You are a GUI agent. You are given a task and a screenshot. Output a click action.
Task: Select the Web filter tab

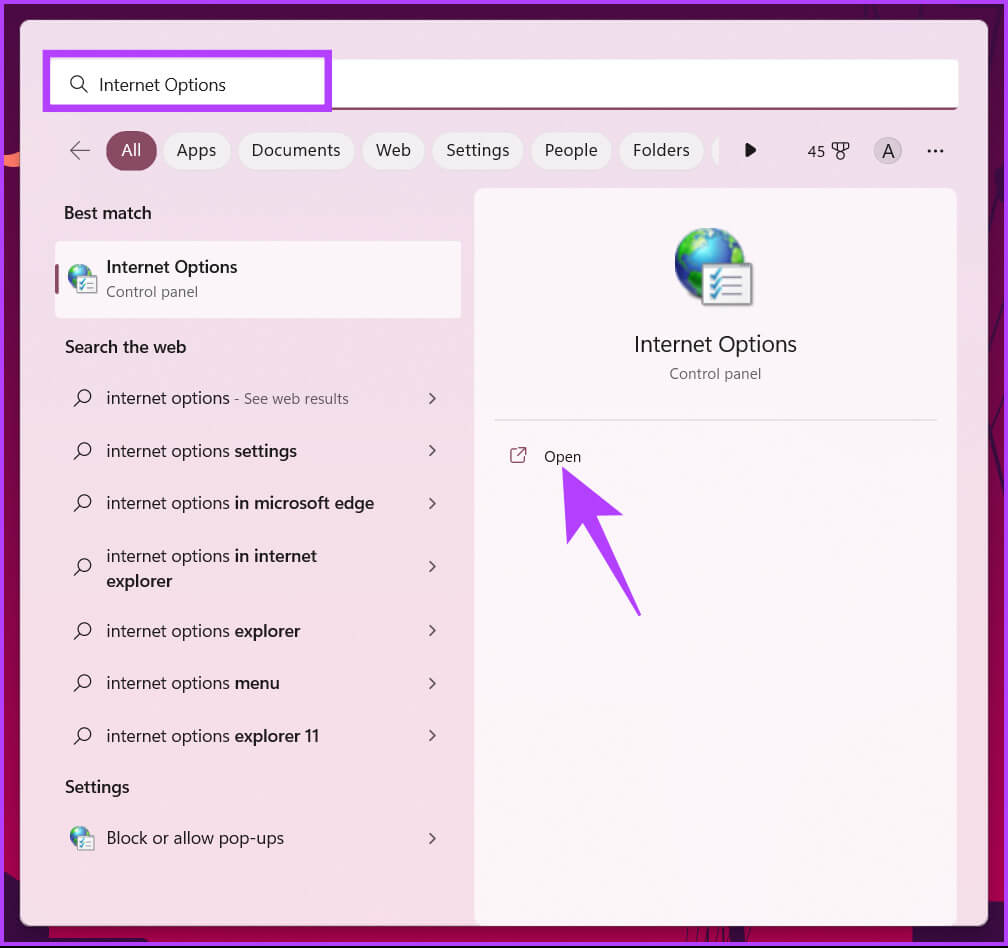click(x=393, y=150)
